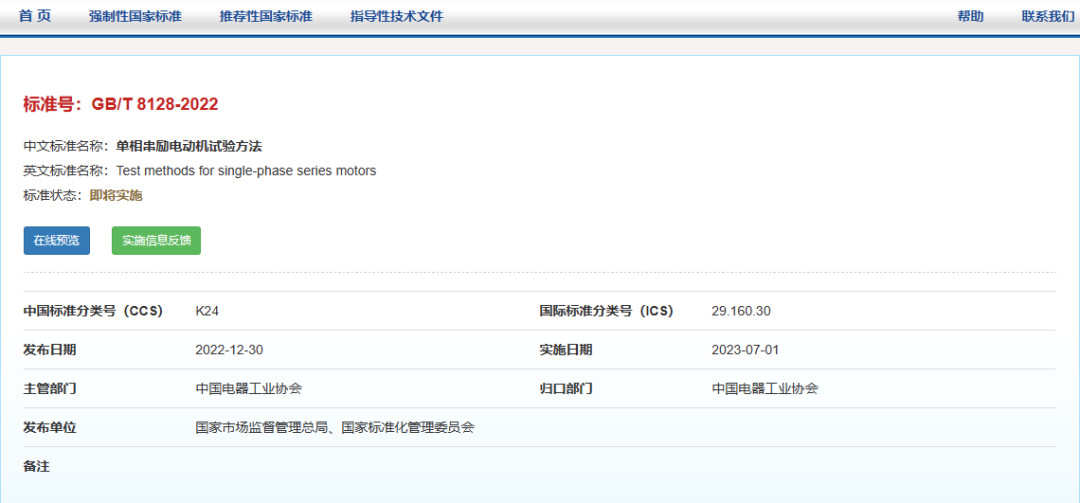Click the 中国标准分类号（CCS）label
Viewport: 1080px width, 503px height.
coord(93,311)
